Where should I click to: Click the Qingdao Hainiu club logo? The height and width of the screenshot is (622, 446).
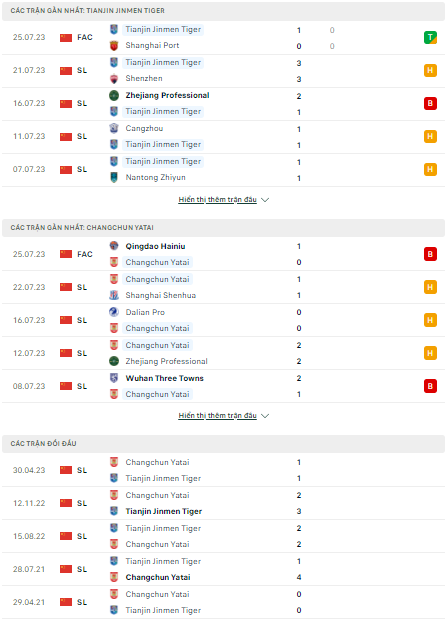114,246
